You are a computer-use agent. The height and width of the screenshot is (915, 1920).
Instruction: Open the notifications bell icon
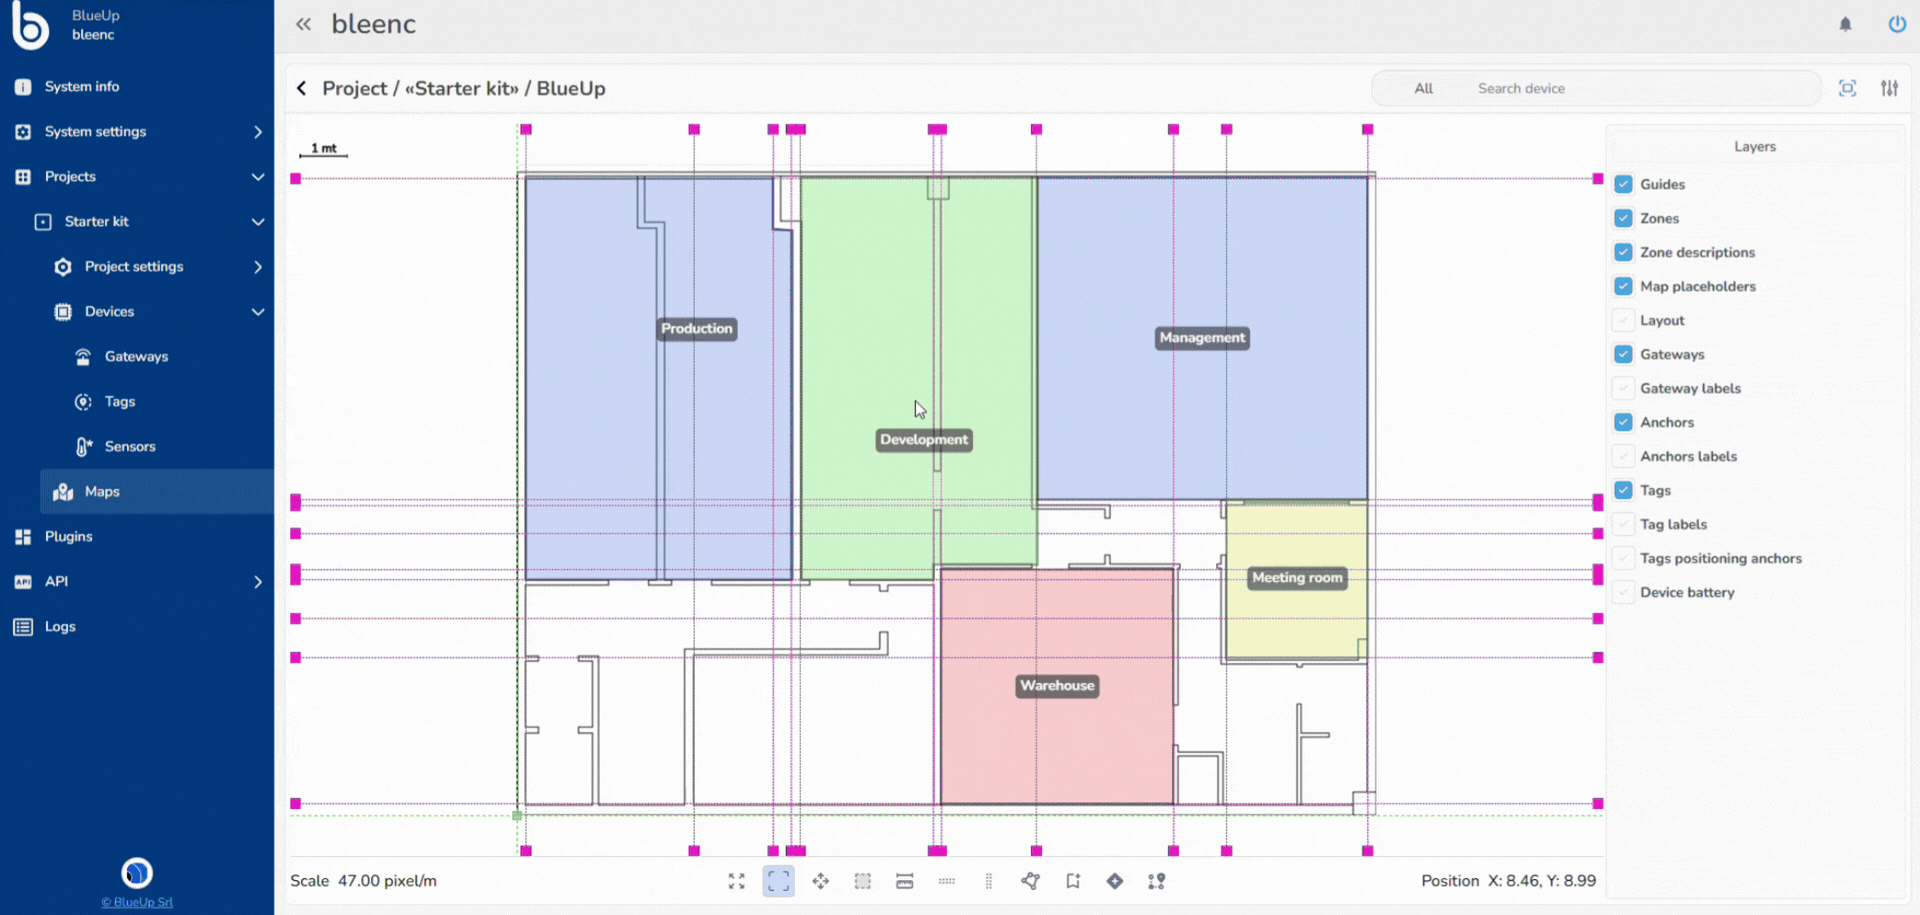point(1845,24)
